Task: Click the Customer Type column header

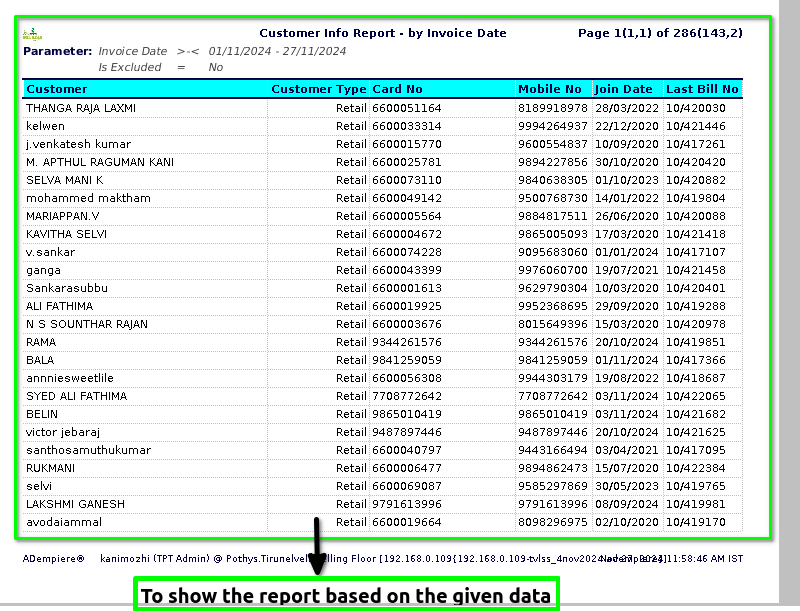Action: [319, 89]
